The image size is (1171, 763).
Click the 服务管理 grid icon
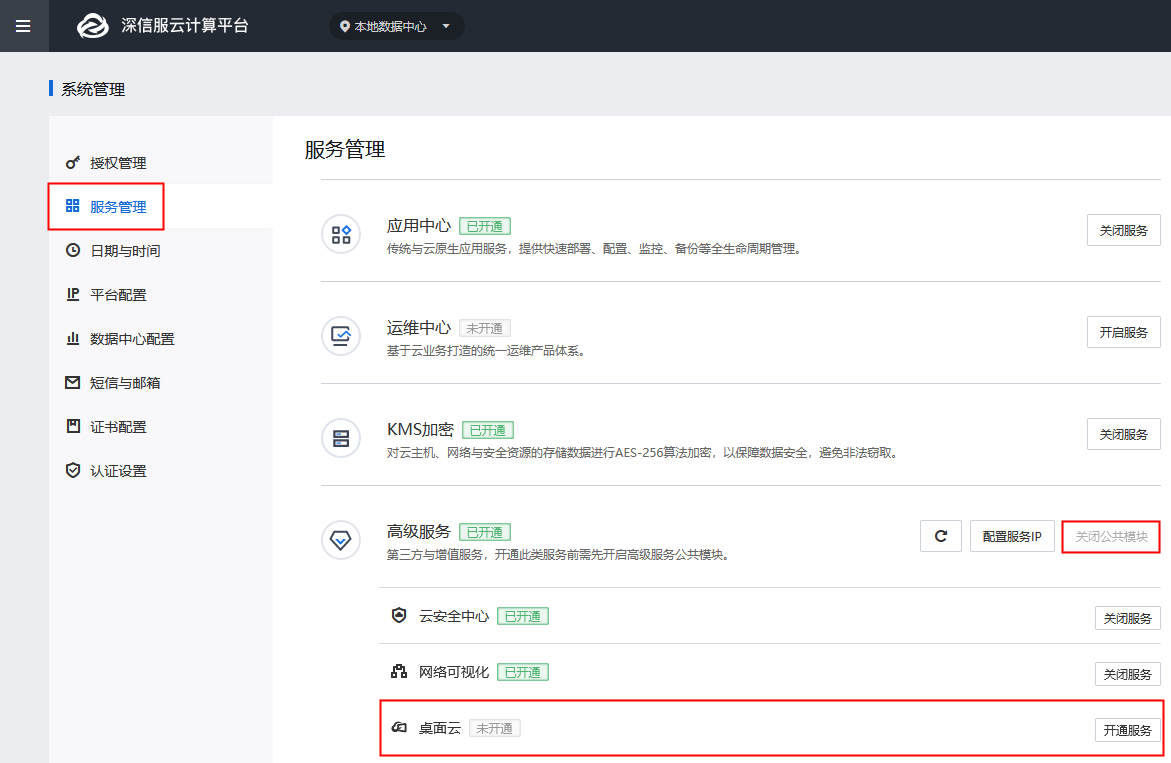pyautogui.click(x=72, y=206)
